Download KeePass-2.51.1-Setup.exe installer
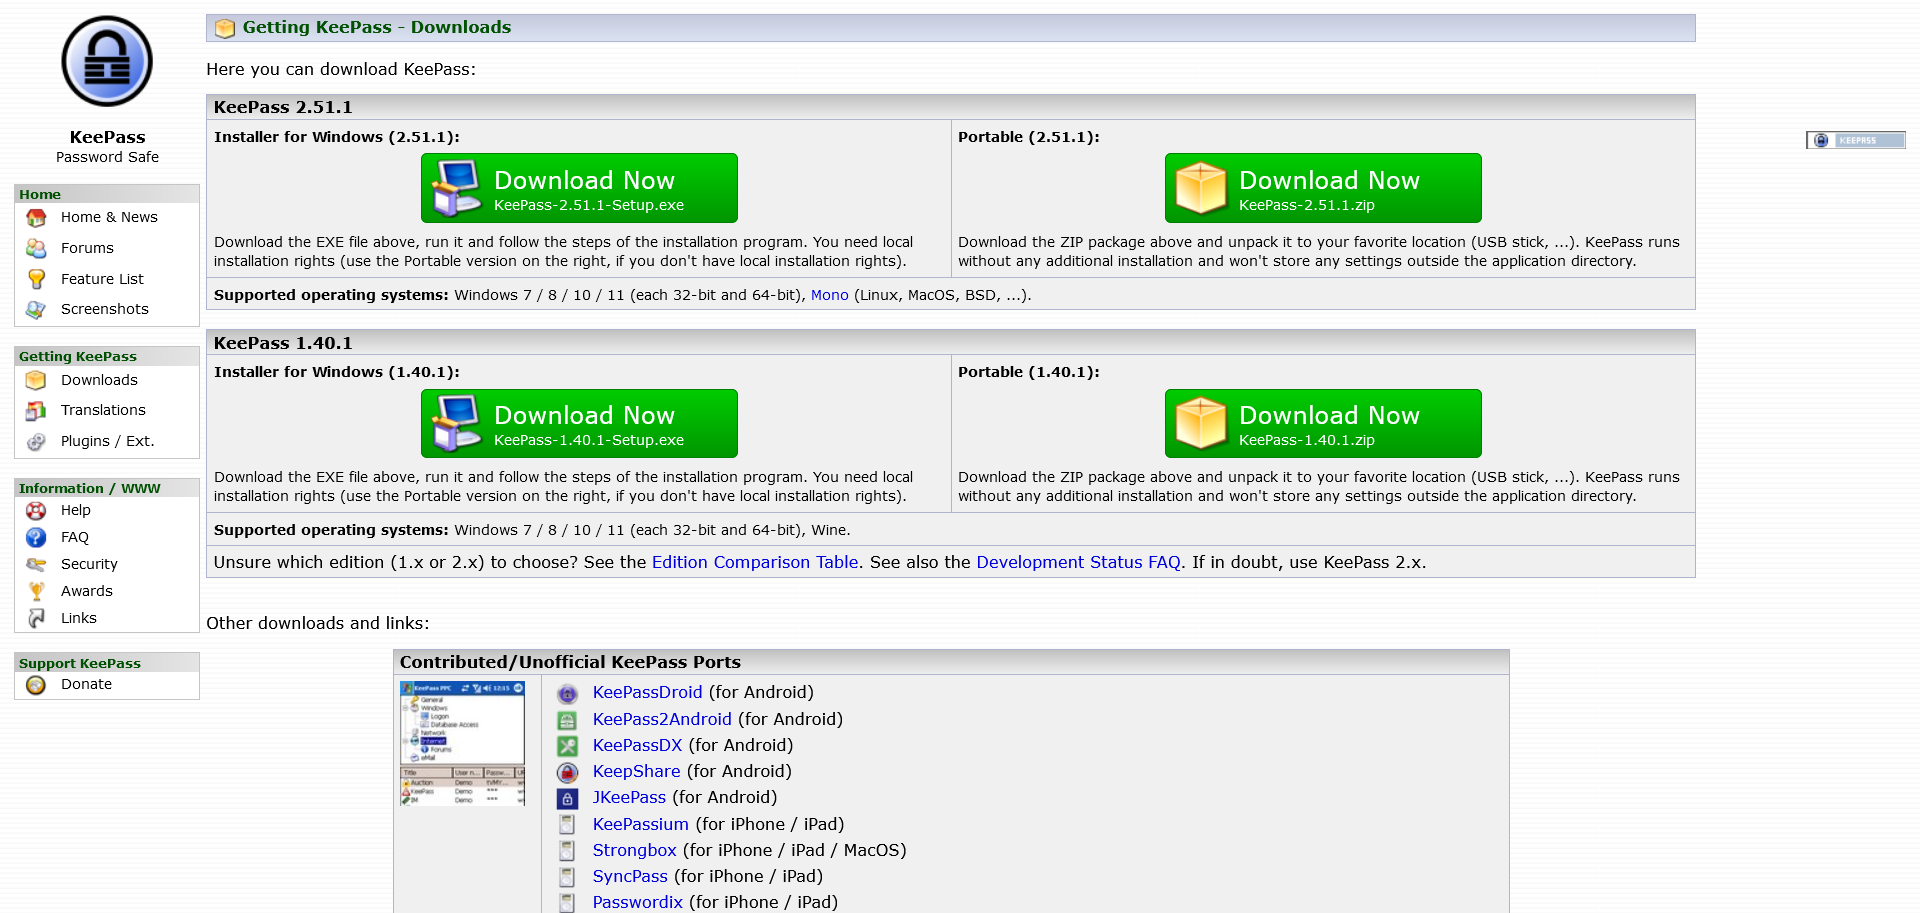 [x=579, y=188]
